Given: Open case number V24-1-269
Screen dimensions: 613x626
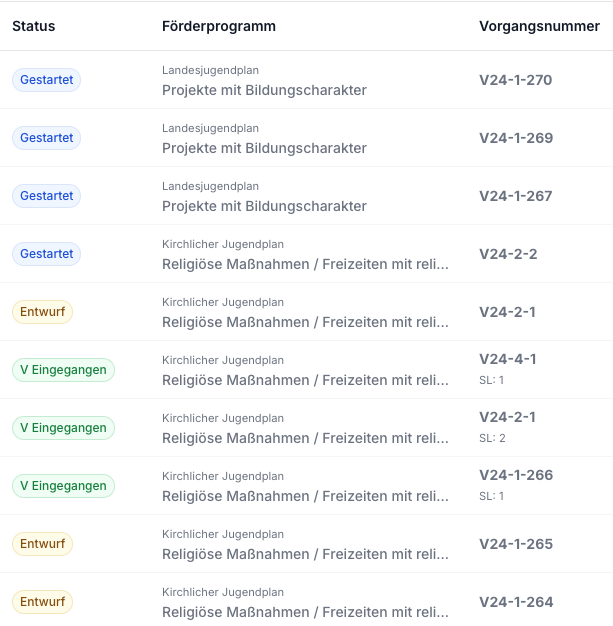Looking at the screenshot, I should click(516, 138).
